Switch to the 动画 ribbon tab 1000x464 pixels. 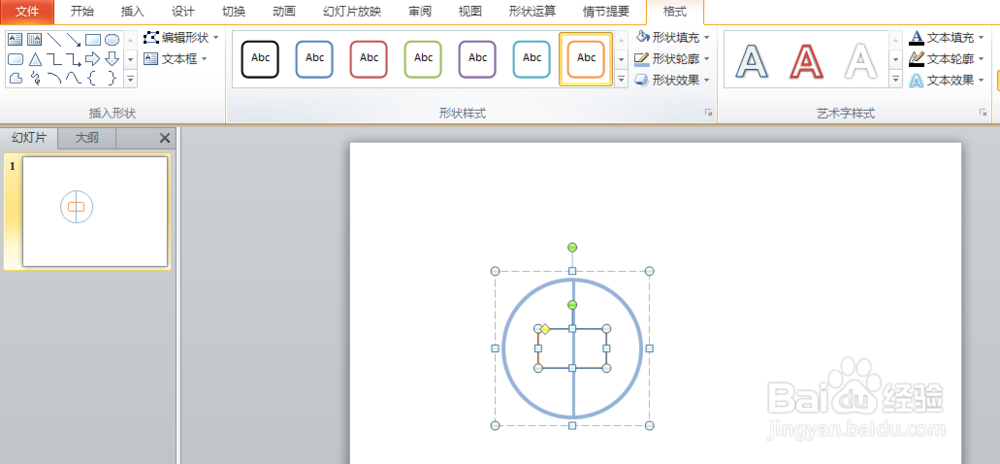(284, 11)
